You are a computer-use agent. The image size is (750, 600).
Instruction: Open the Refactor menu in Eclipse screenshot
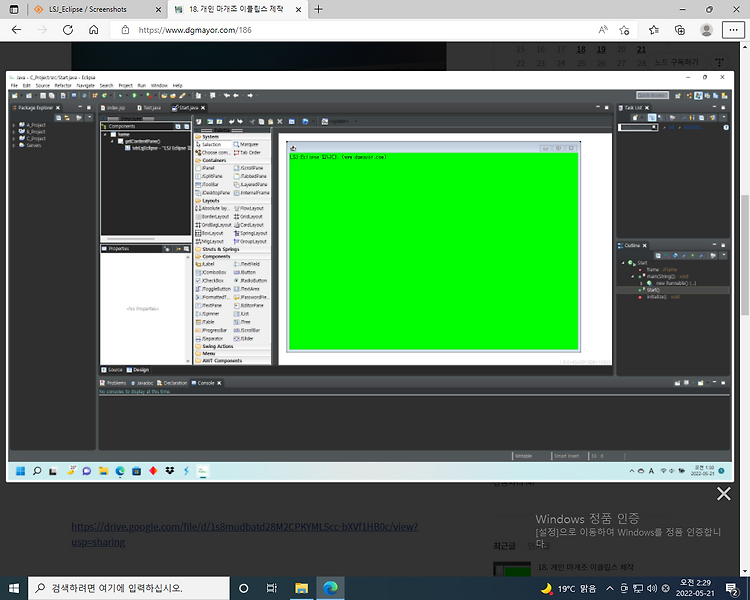pyautogui.click(x=63, y=86)
